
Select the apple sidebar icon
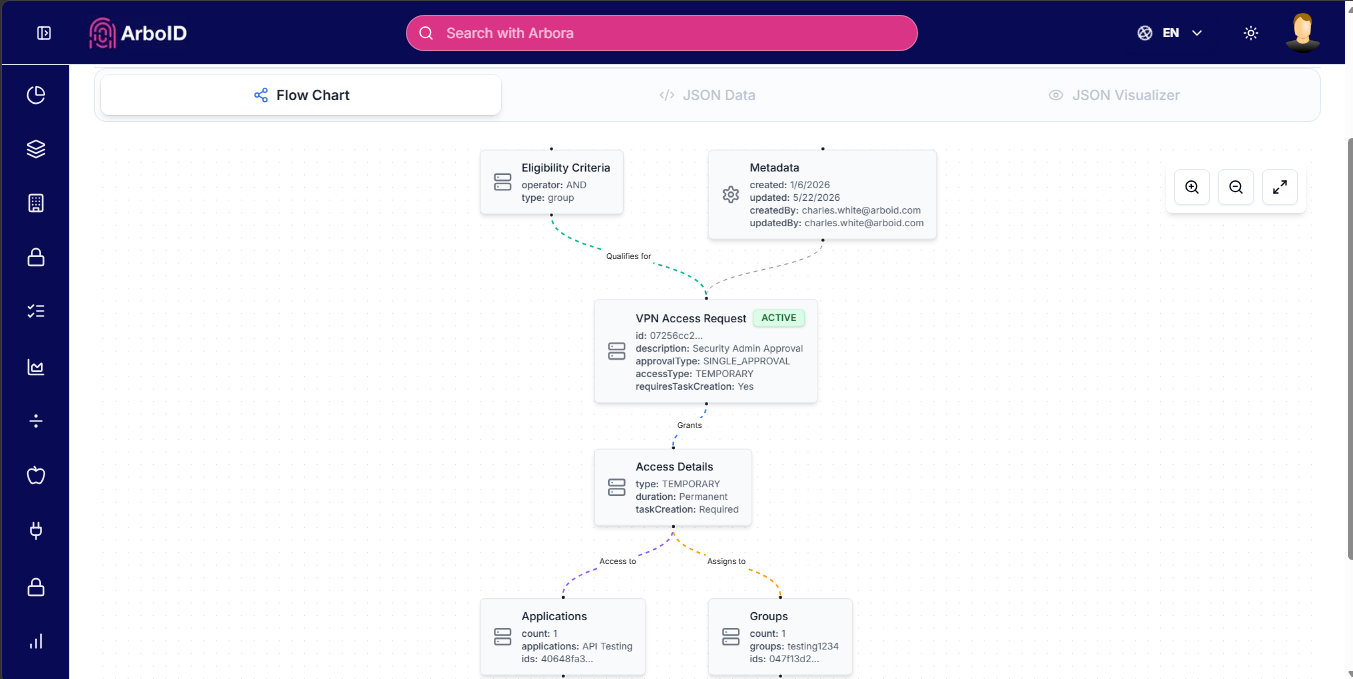point(36,475)
